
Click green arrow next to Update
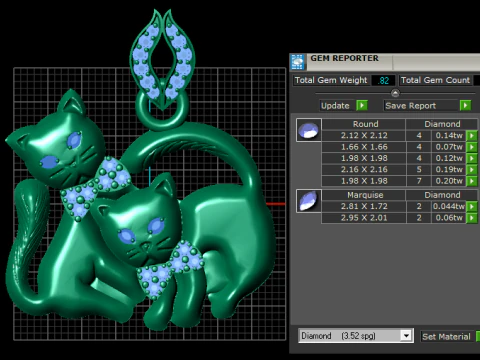click(x=362, y=106)
